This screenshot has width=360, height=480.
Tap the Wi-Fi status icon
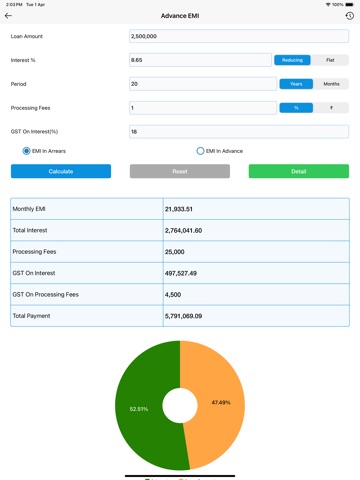pos(328,5)
